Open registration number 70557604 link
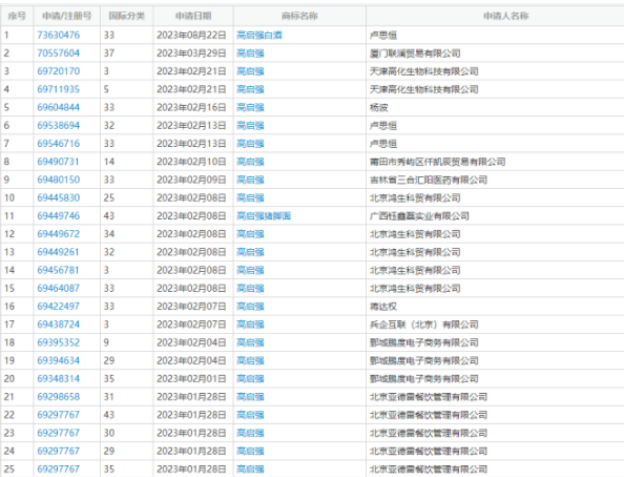The image size is (627, 477). [x=58, y=53]
